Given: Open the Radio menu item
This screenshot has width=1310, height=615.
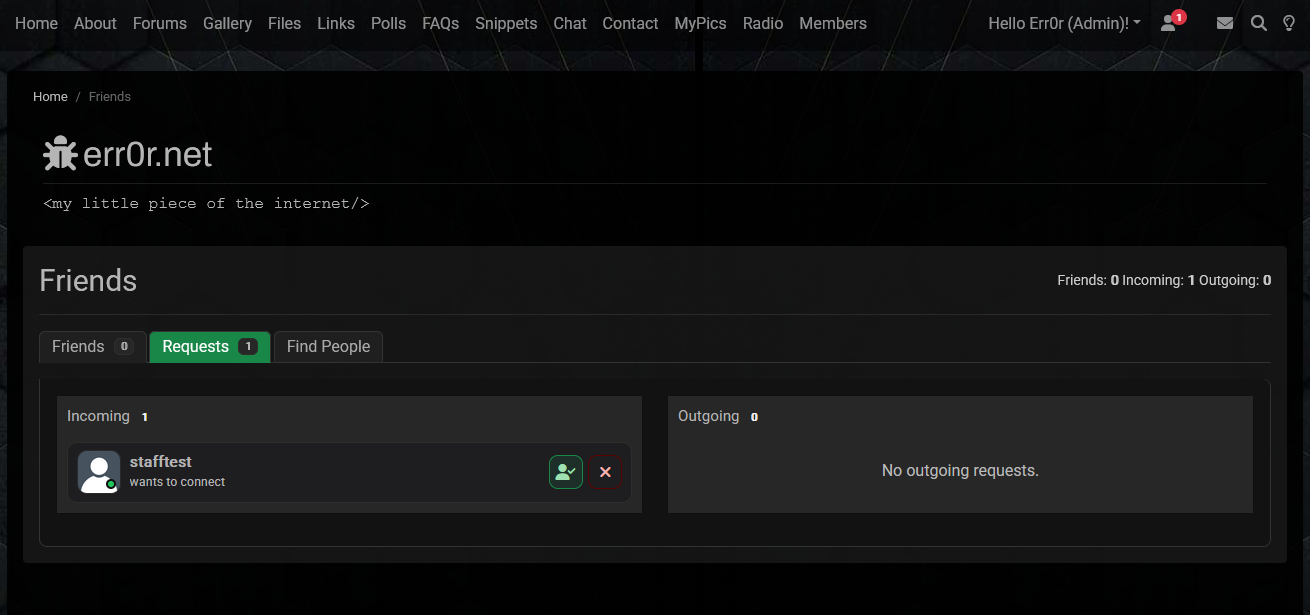Looking at the screenshot, I should click(763, 23).
